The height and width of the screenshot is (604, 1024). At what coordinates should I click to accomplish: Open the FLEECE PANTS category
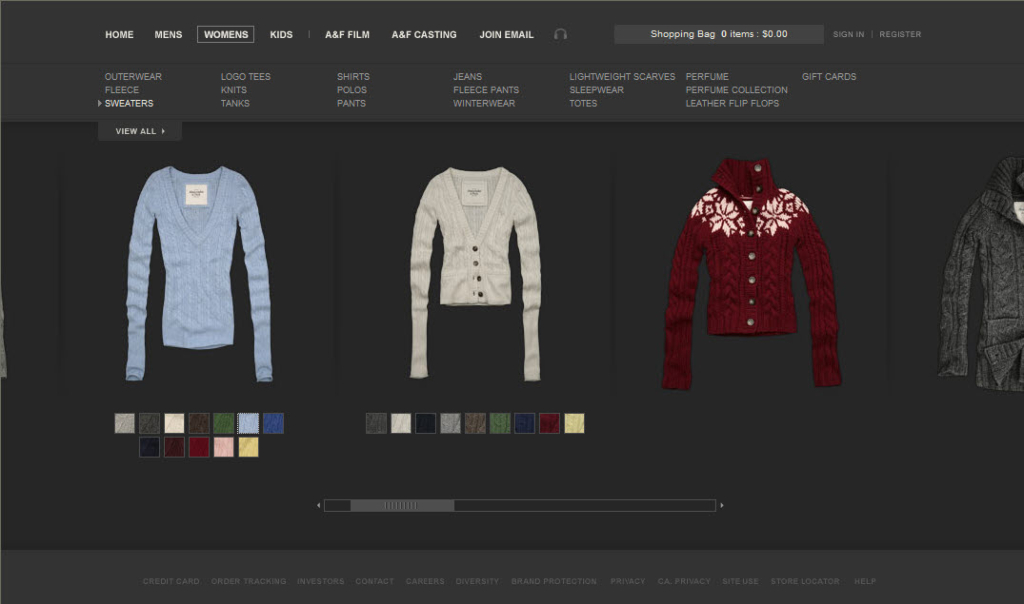point(486,90)
